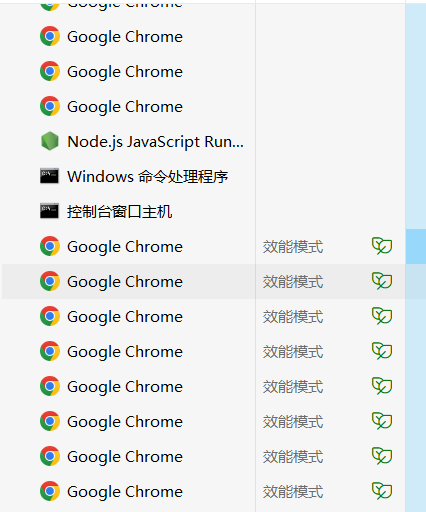Viewport: 426px width, 512px height.
Task: Click the Chrome icon directly below 控制台窗口主机
Action: point(50,246)
